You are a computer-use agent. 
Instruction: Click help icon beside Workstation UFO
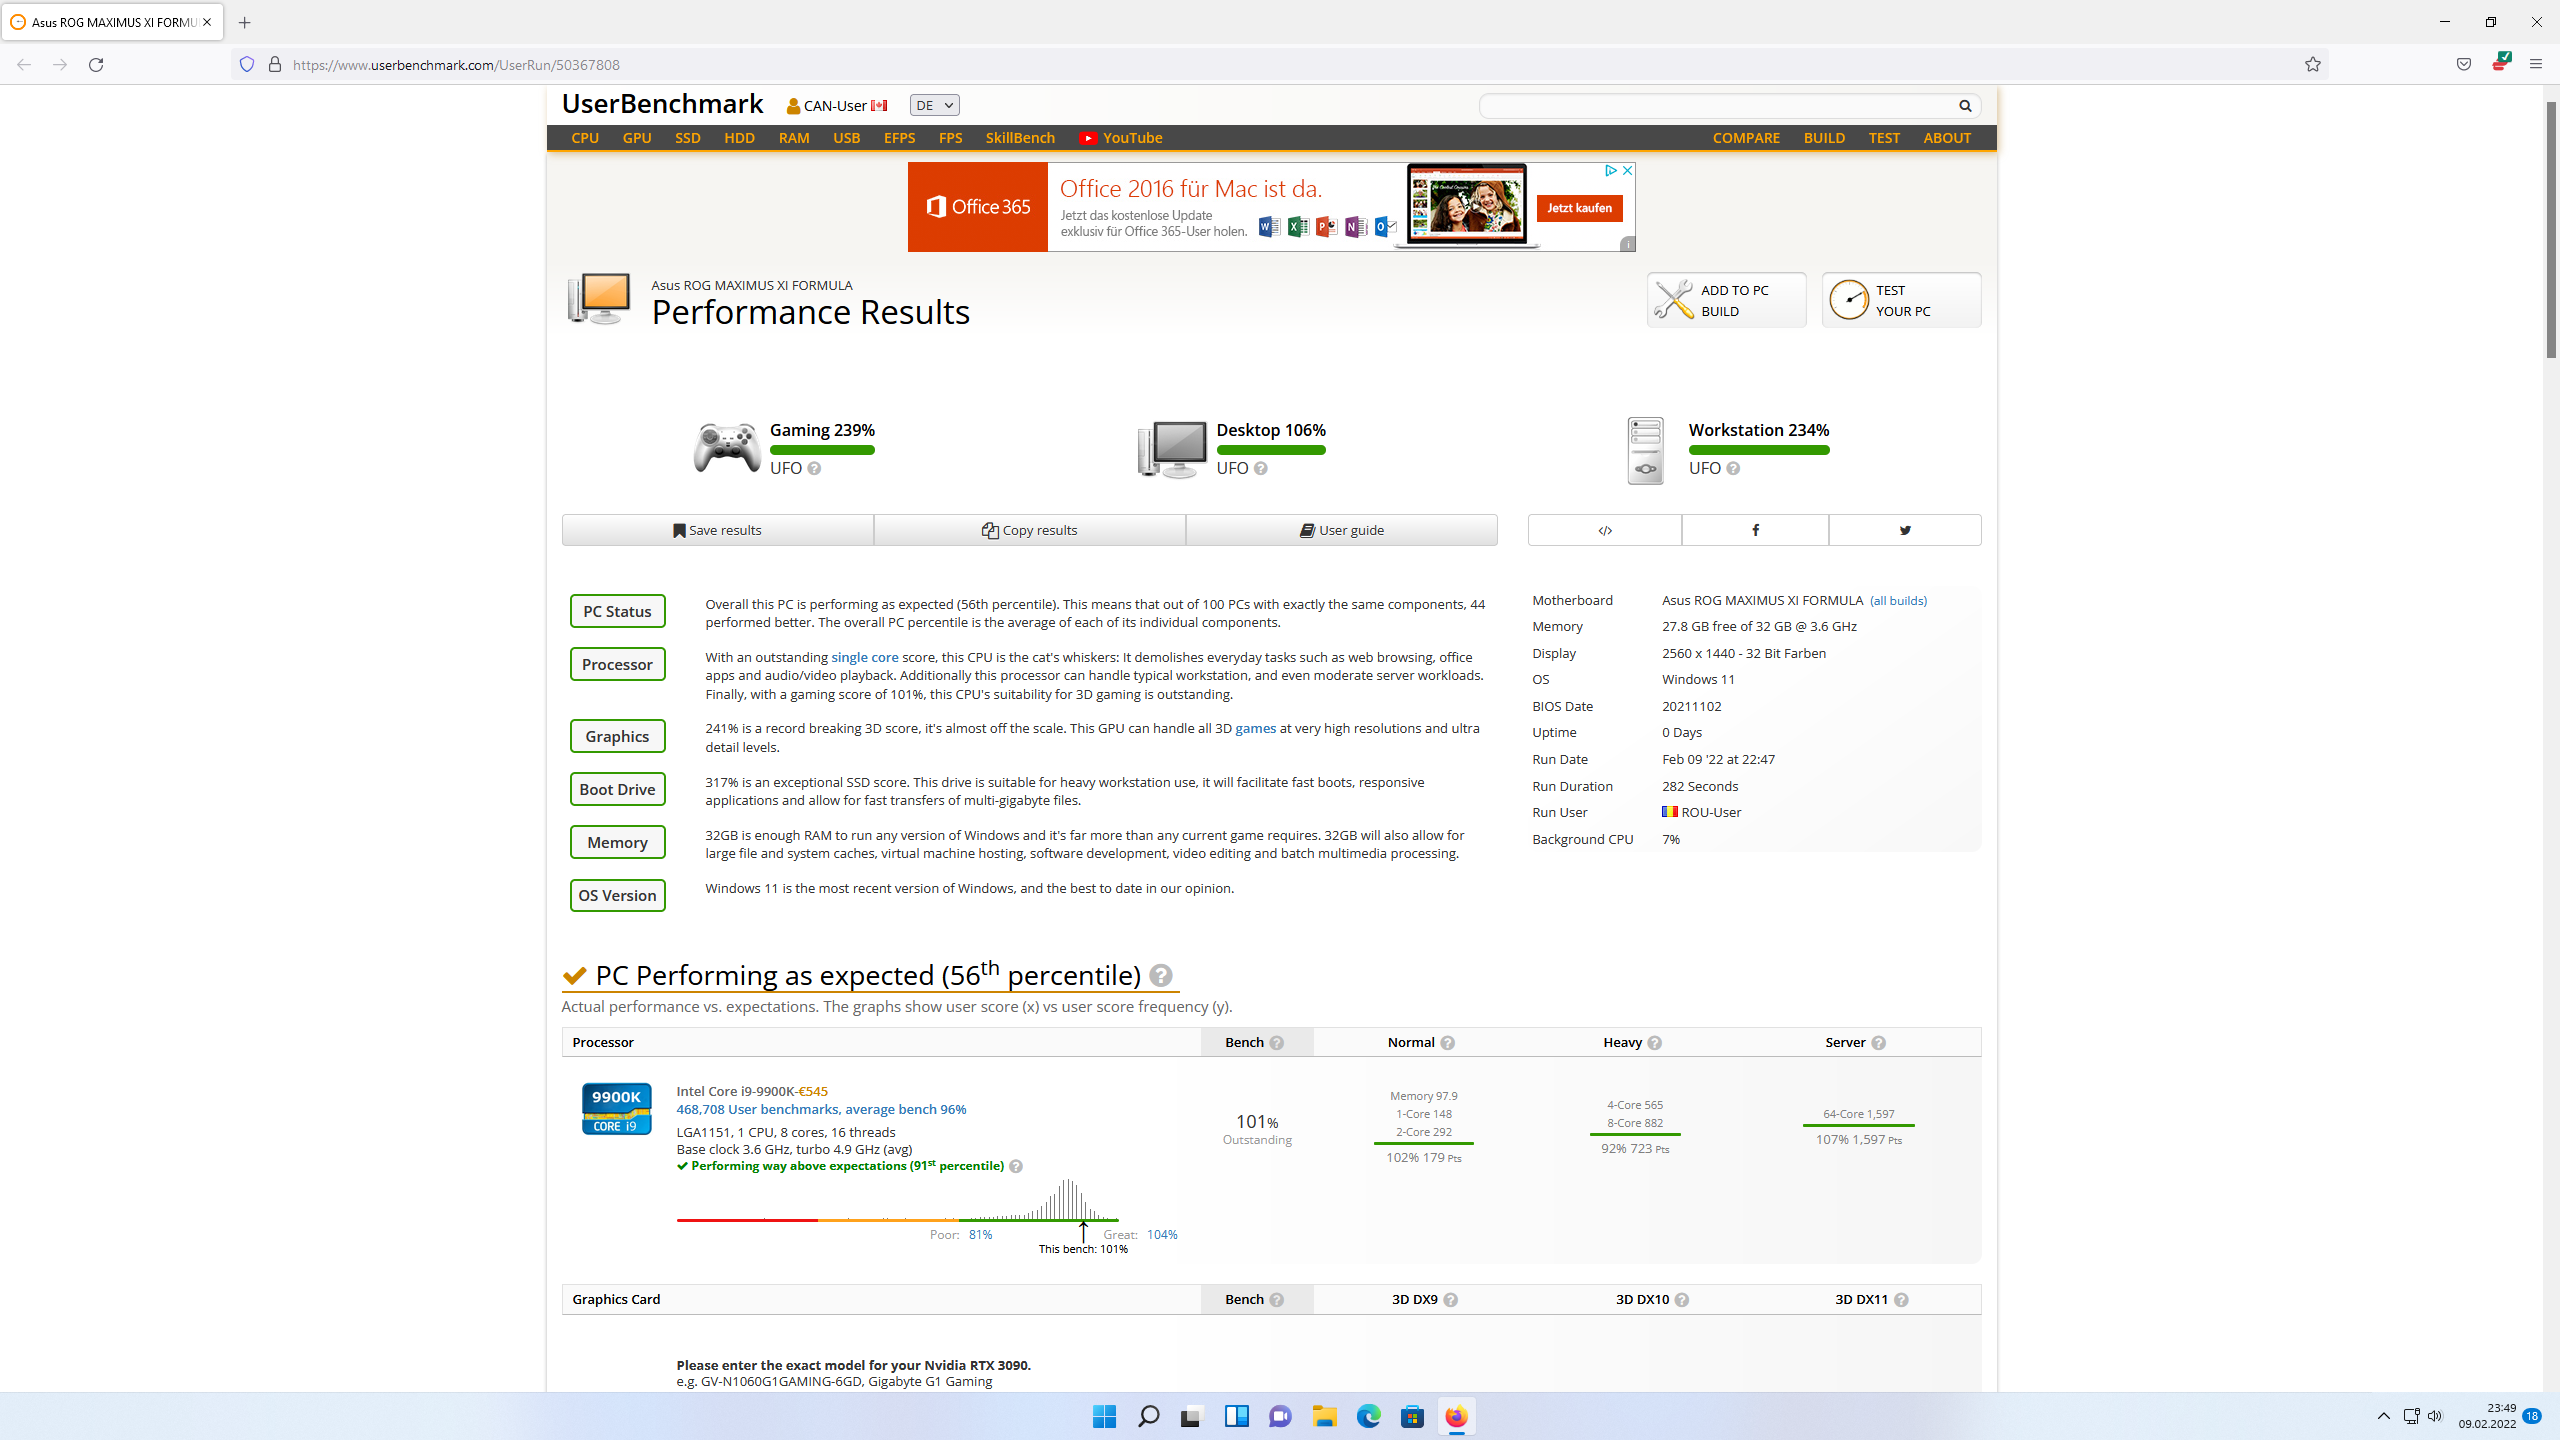point(1733,469)
